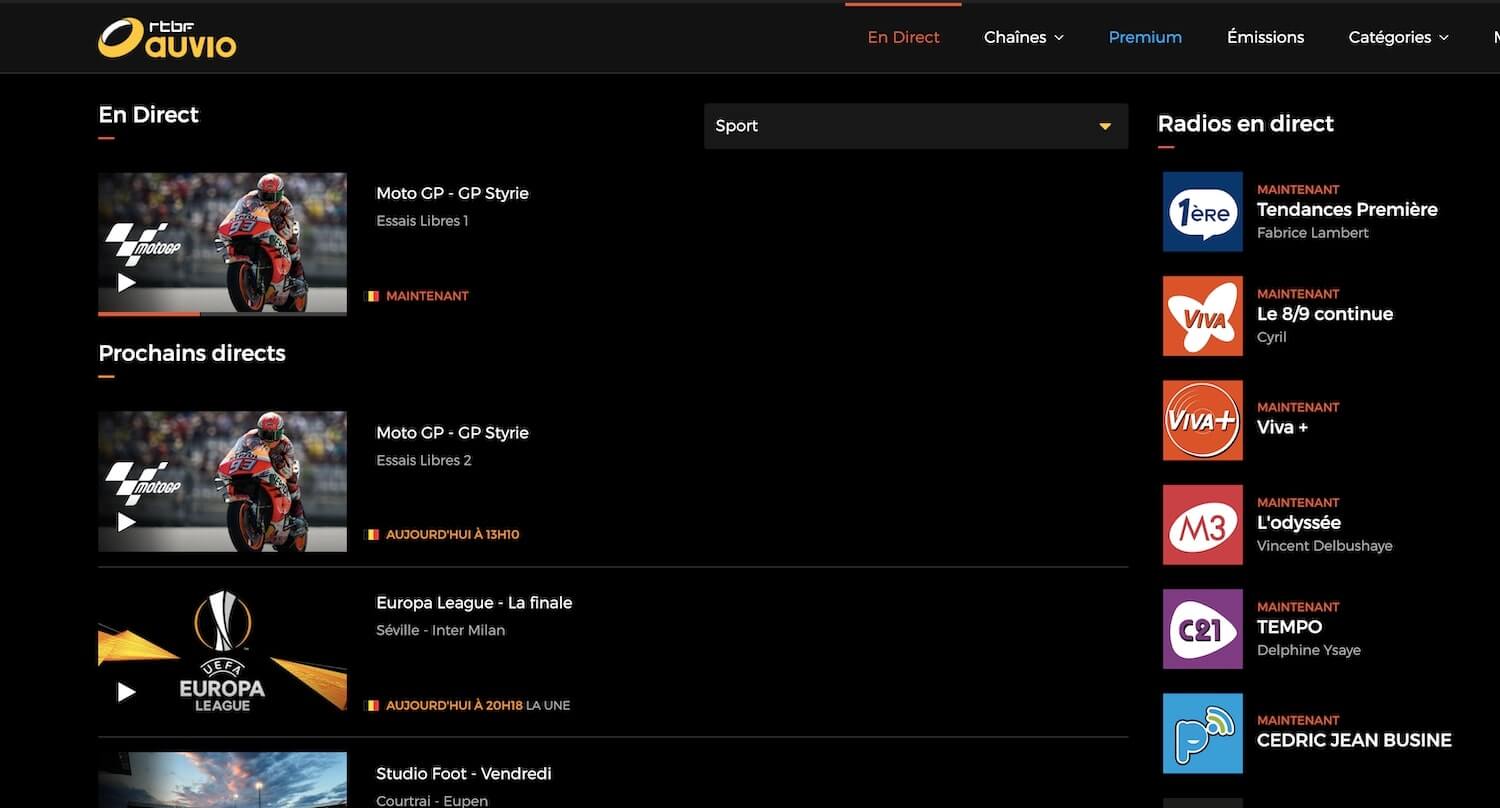Listen to L'odyssée on Musiq3

pos(1299,523)
